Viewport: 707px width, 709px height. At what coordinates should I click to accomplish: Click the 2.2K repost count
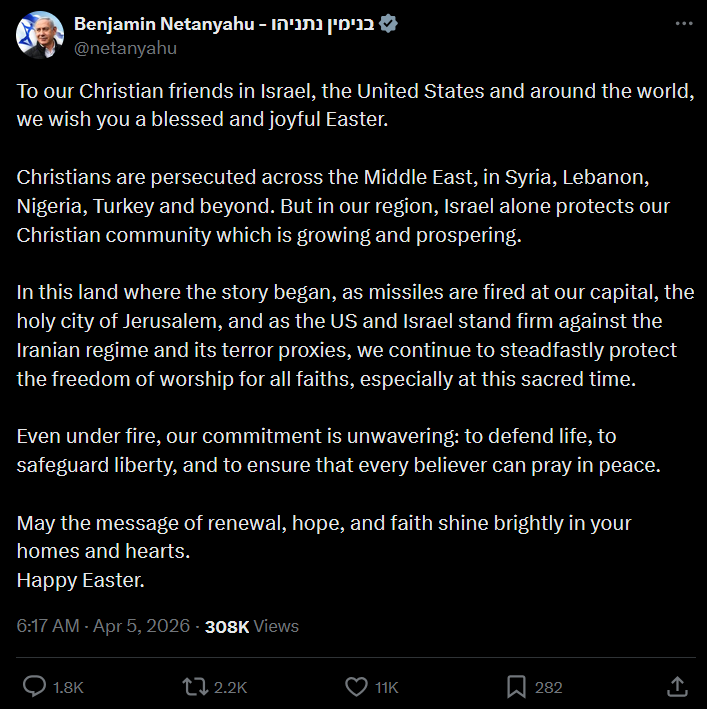230,687
